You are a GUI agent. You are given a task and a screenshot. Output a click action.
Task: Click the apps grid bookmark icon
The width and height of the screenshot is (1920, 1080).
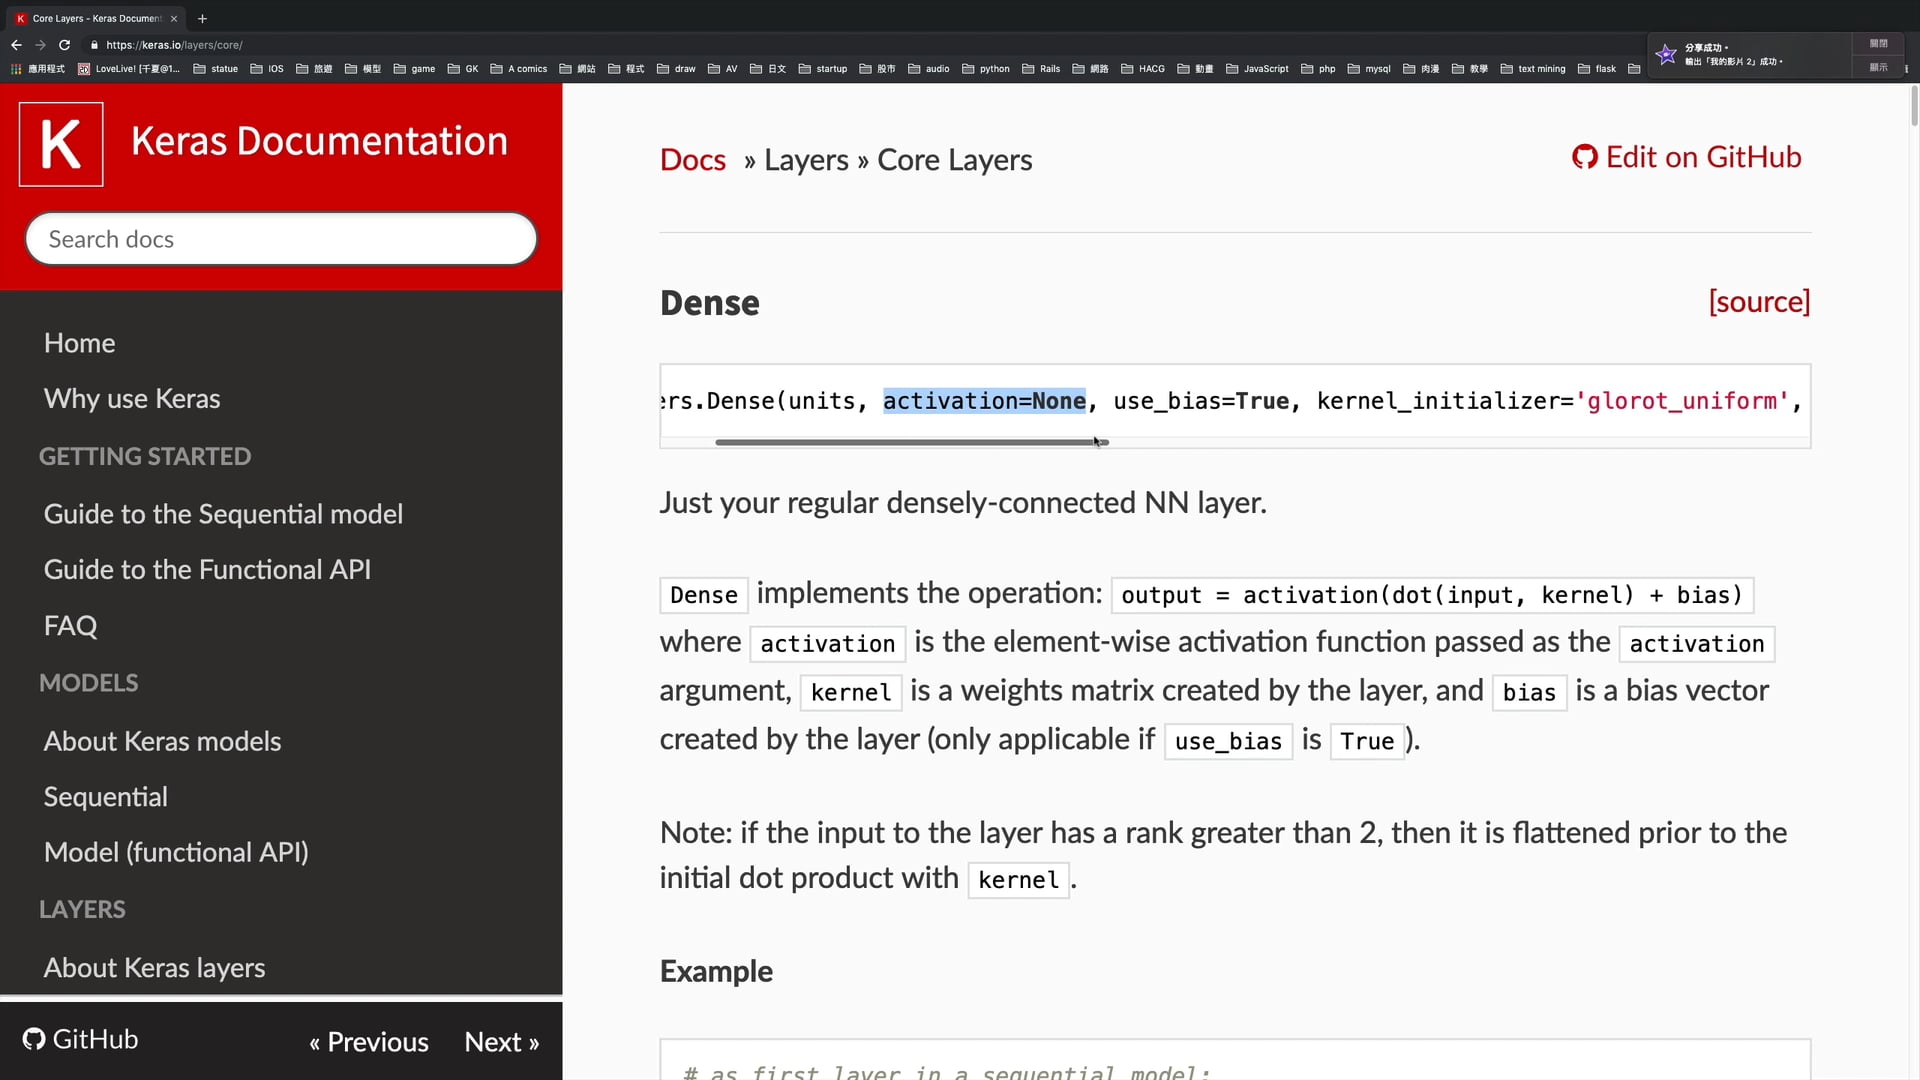pyautogui.click(x=16, y=69)
